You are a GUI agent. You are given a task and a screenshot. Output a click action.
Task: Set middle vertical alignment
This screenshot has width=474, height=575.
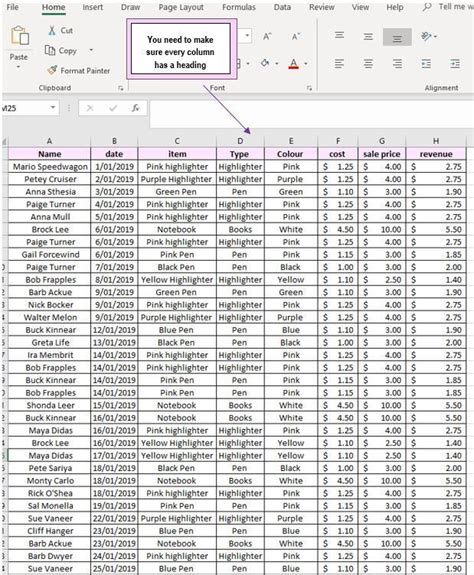368,37
